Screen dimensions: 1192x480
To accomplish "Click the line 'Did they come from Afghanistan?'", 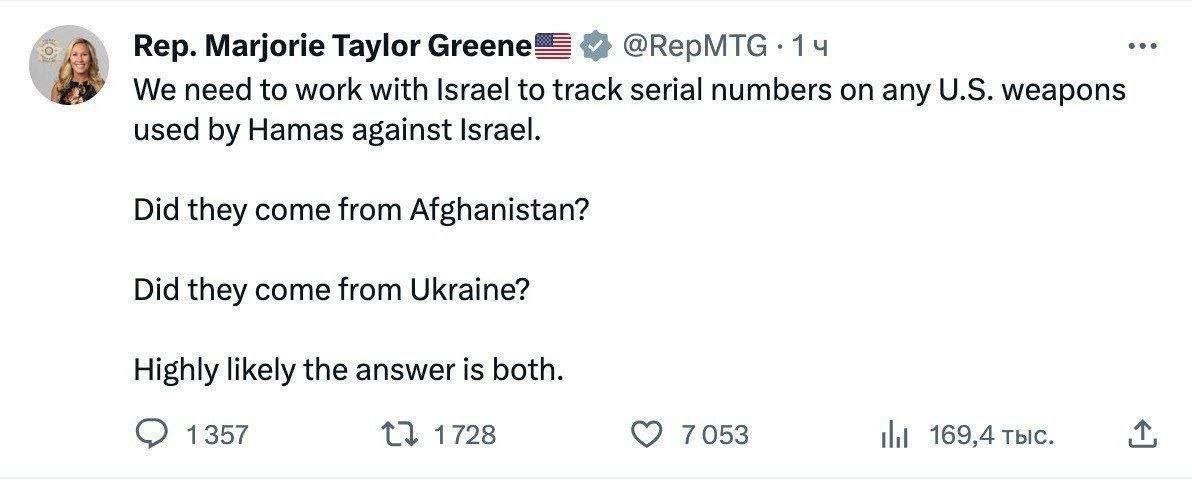I will [x=362, y=210].
